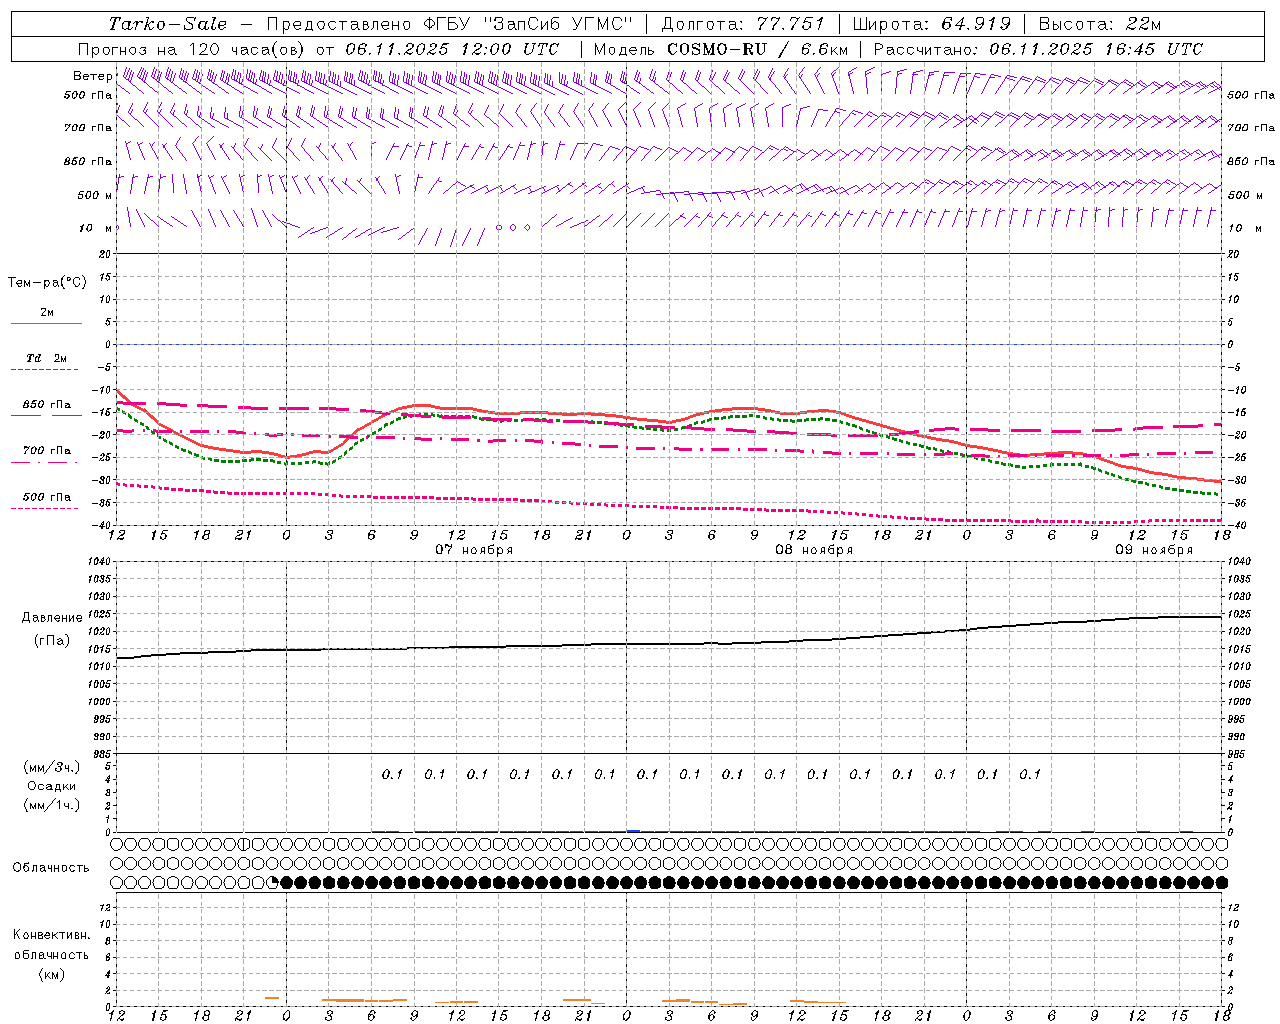Click the model name 'COSMO-RU / 6.6км'
This screenshot has width=1280, height=1024.
pos(757,49)
